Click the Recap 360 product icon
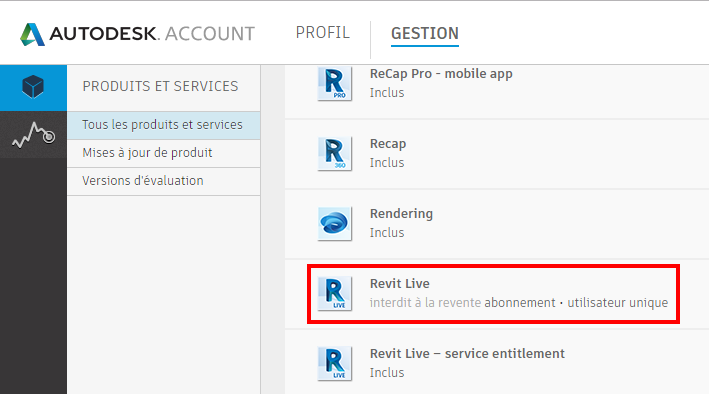 (335, 153)
